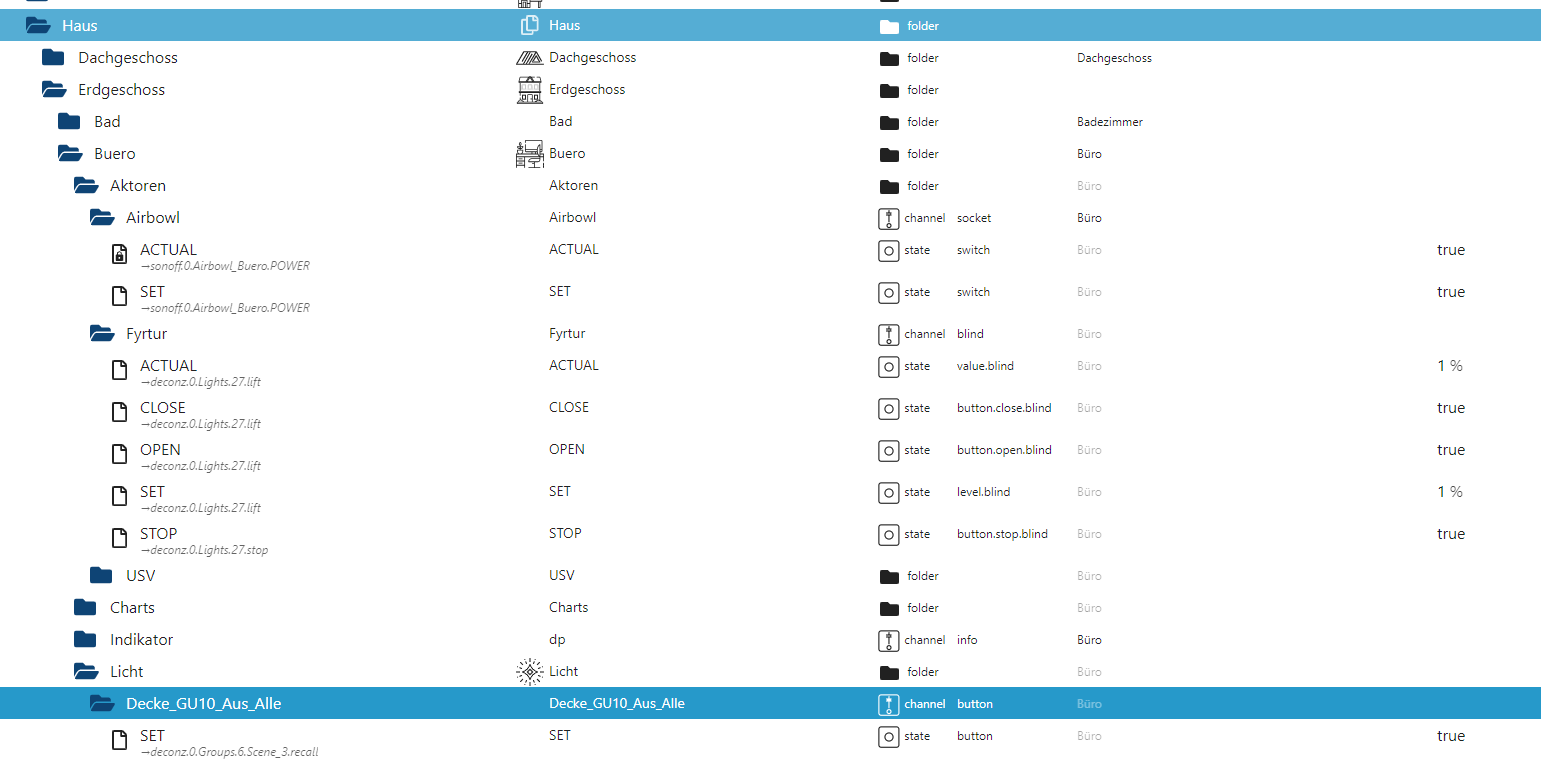Click the copy icon beside Haus name

(530, 25)
